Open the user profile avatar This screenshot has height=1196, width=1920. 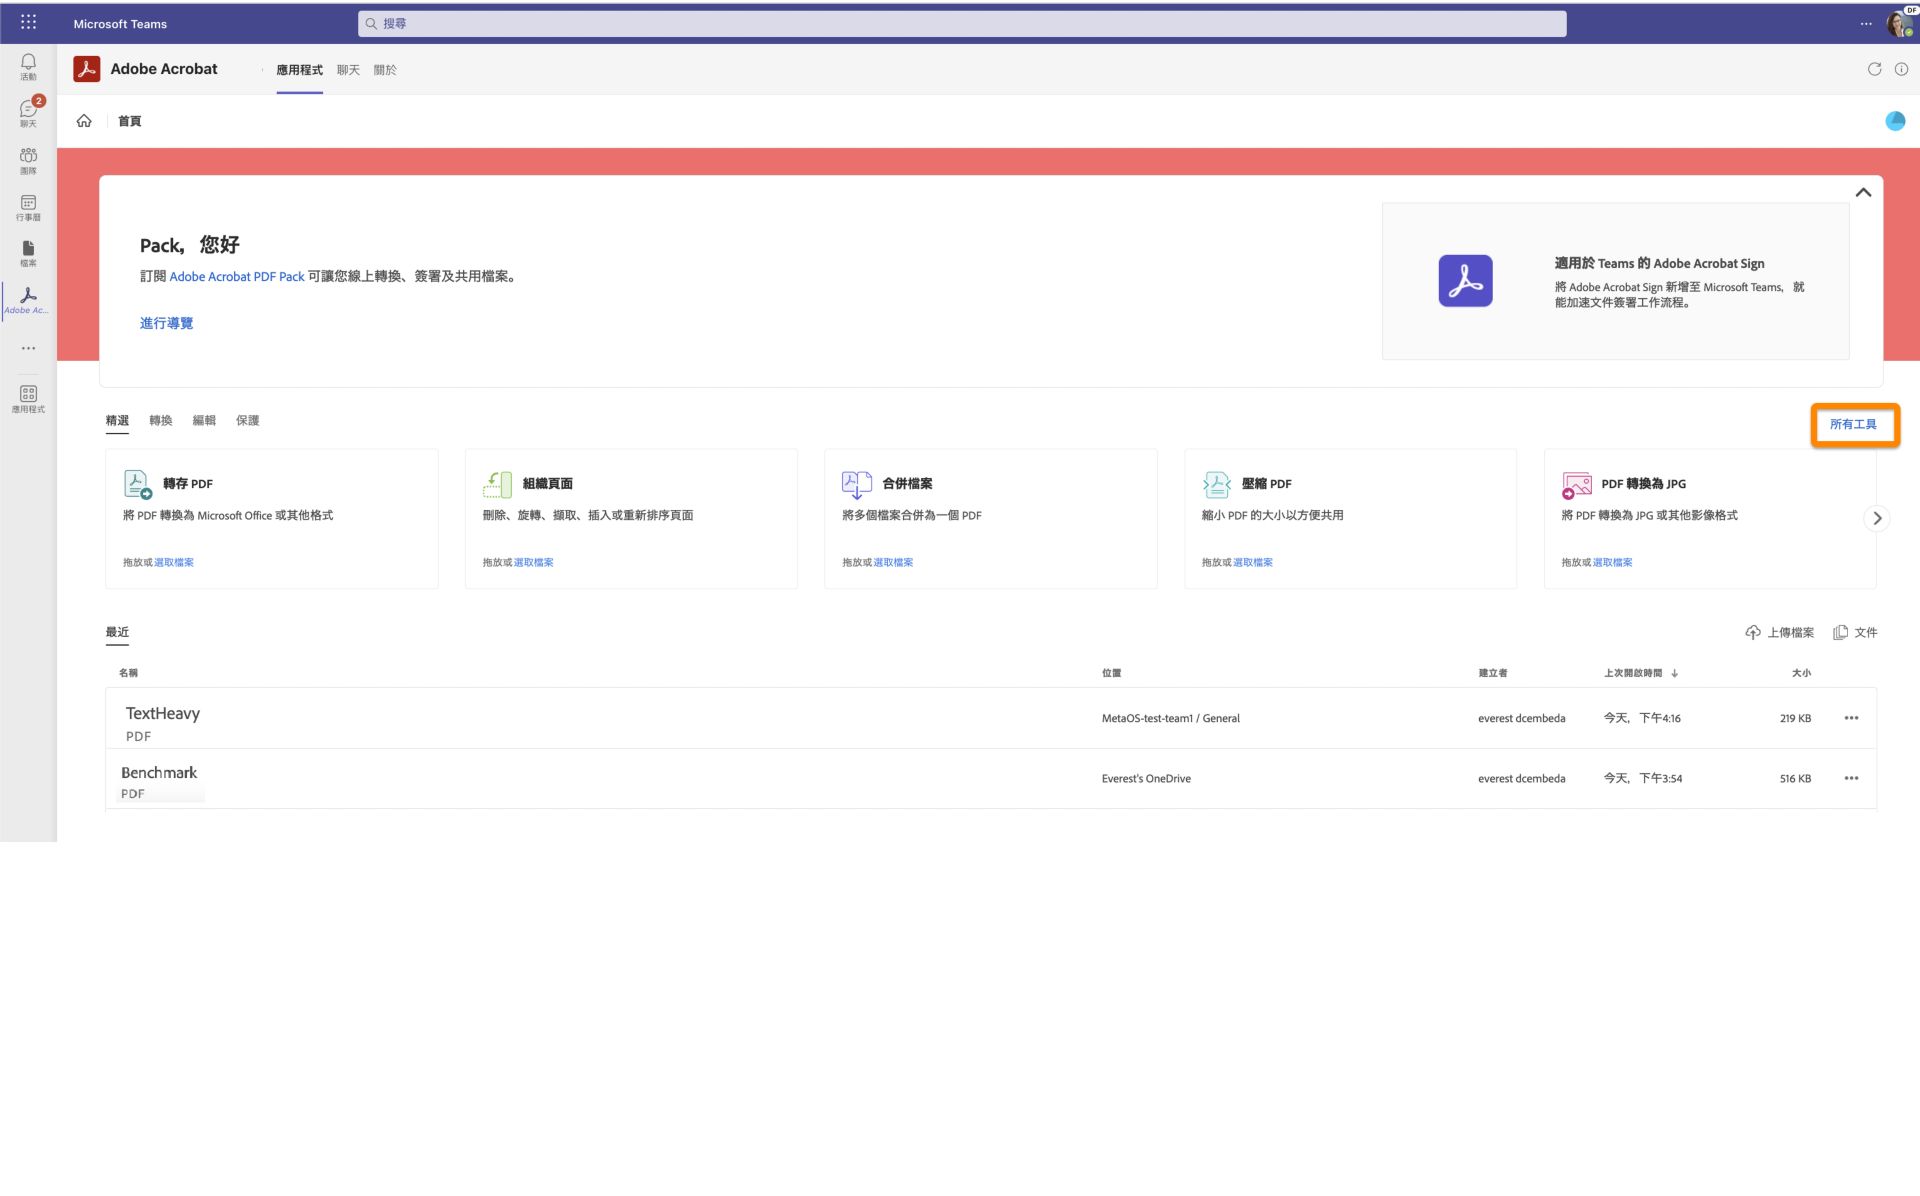point(1900,23)
